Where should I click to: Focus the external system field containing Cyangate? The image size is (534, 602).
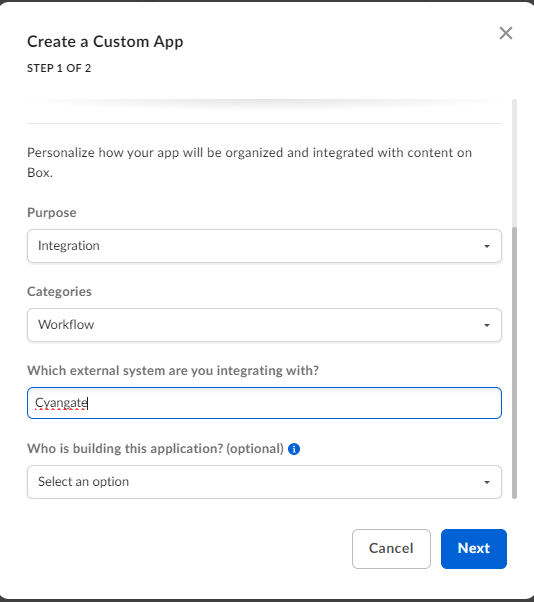pos(264,403)
